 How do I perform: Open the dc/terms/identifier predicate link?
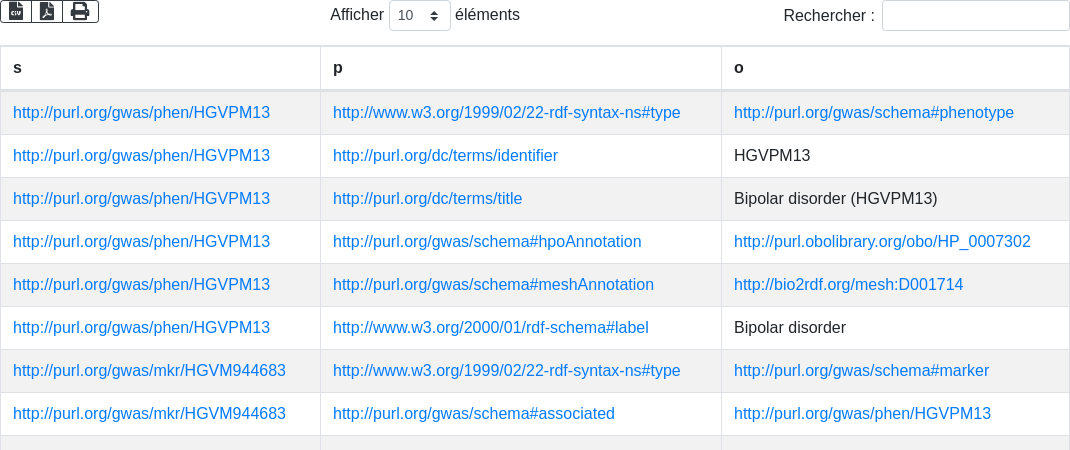click(445, 156)
